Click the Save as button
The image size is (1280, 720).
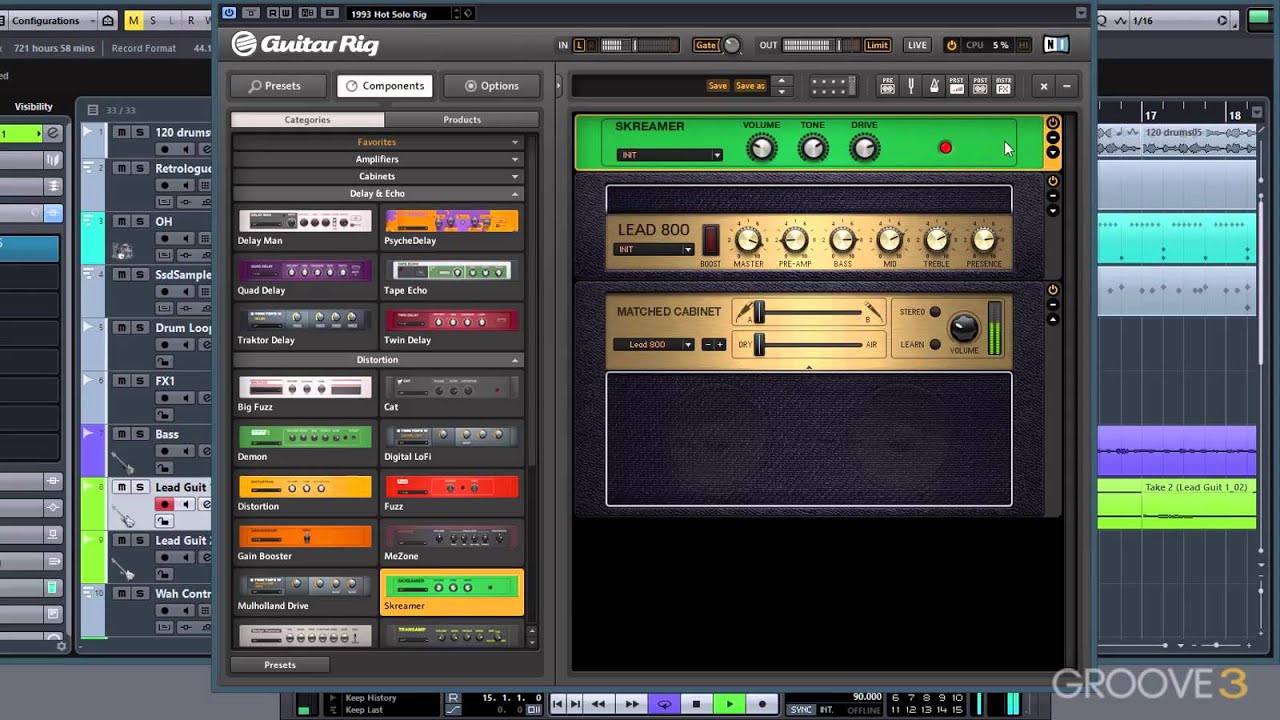[x=751, y=86]
